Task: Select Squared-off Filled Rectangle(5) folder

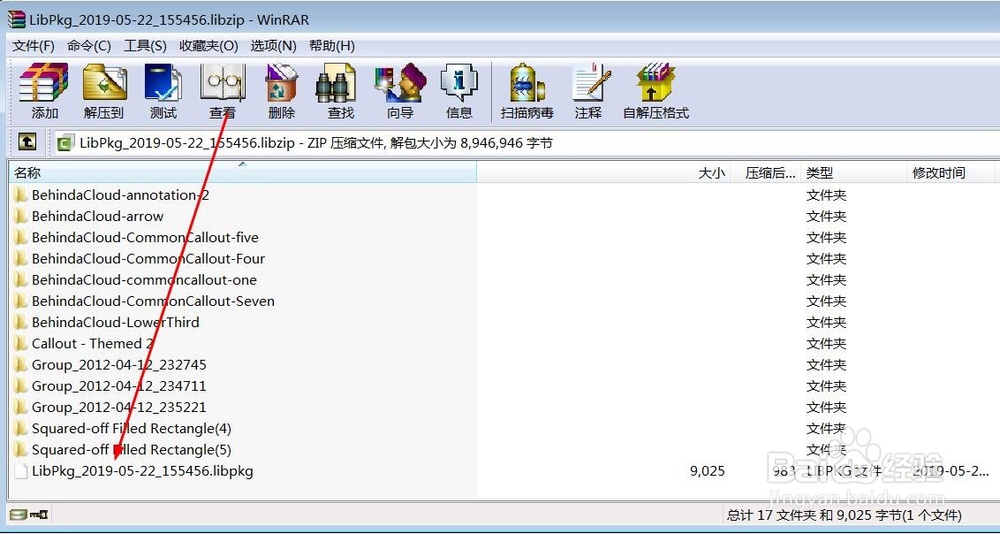Action: click(x=131, y=450)
